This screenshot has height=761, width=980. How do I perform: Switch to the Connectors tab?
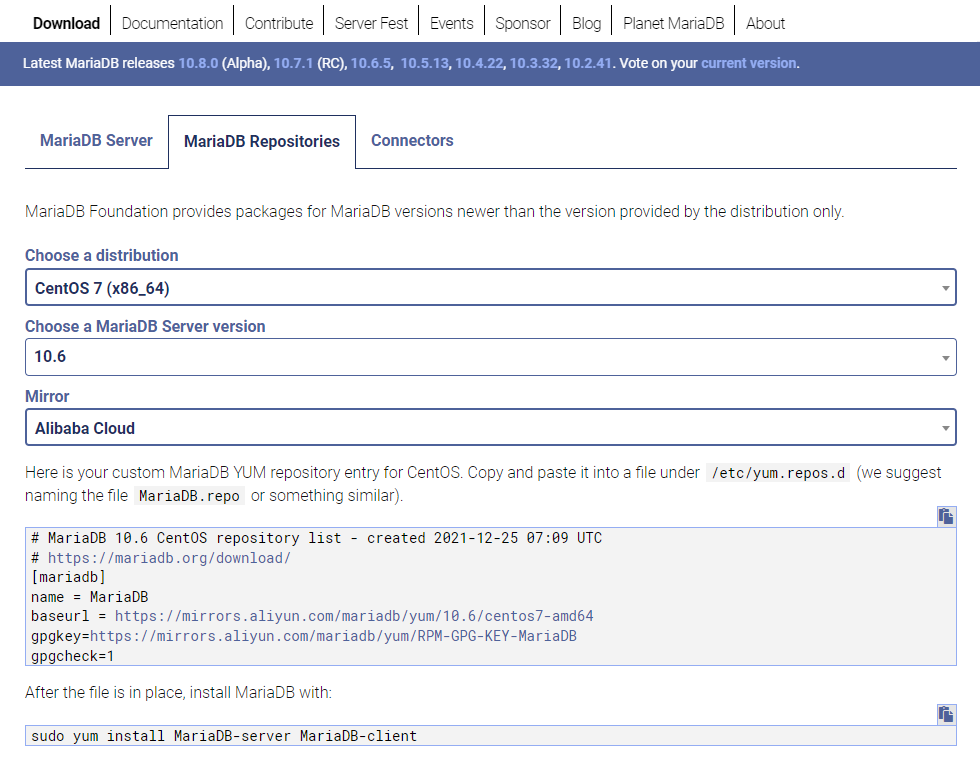(412, 141)
